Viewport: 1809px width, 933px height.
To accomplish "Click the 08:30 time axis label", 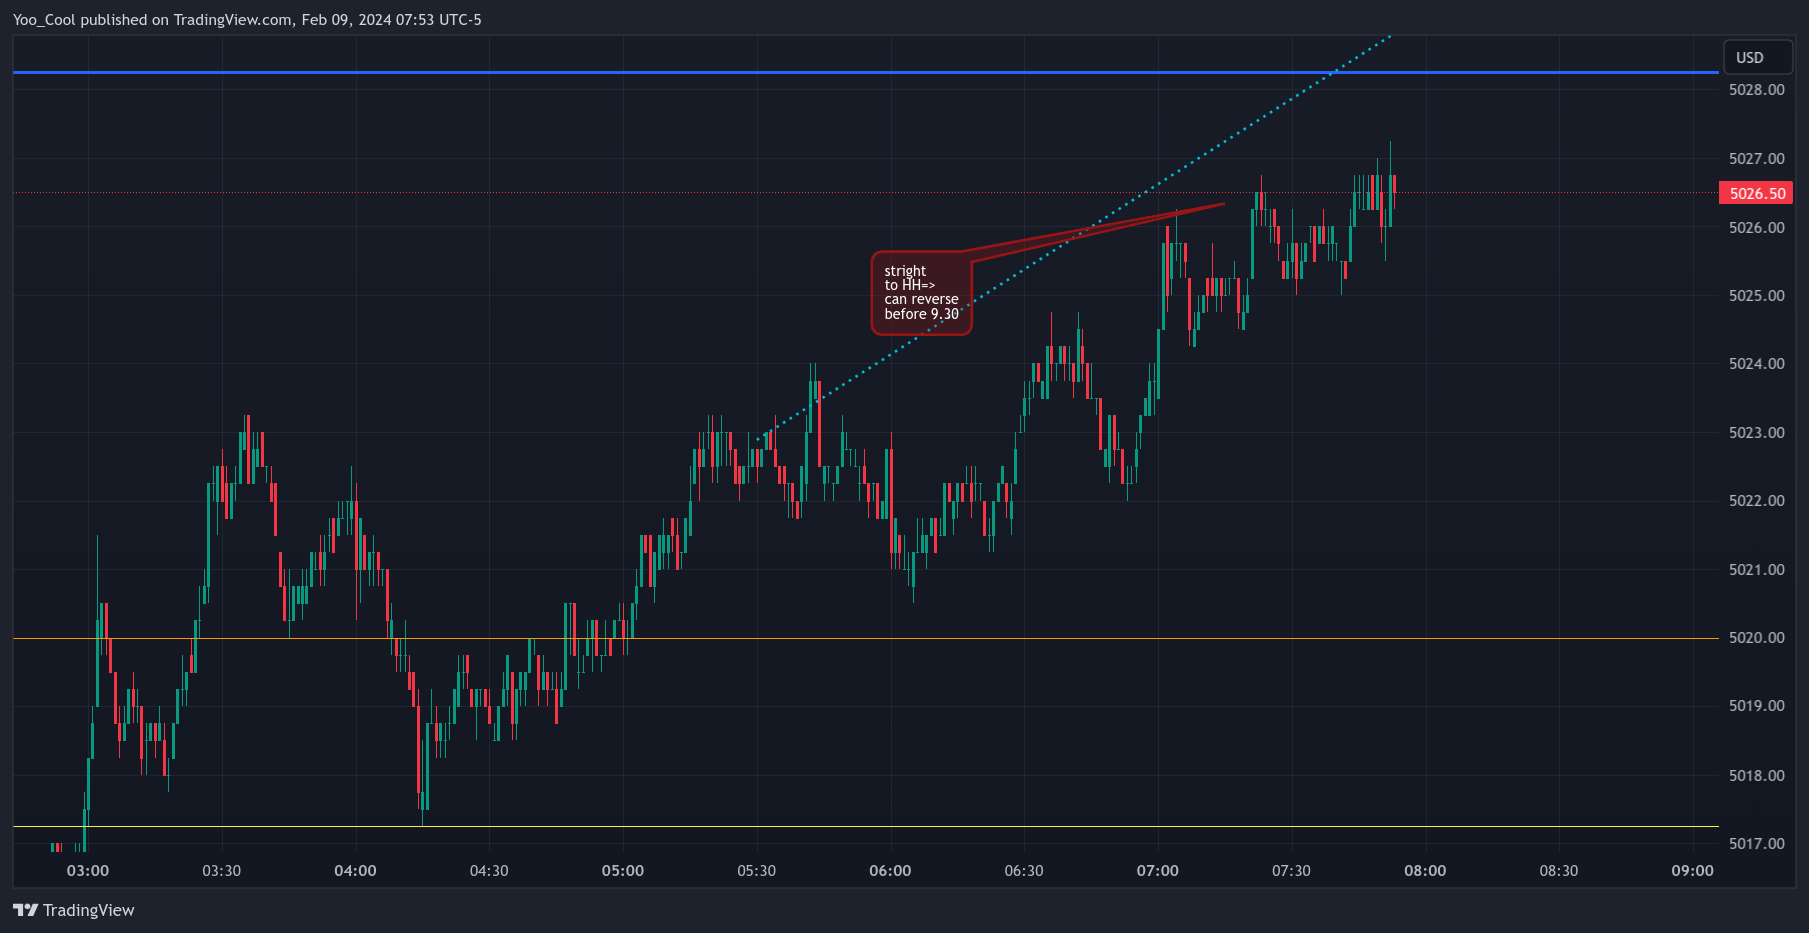I will click(1559, 871).
